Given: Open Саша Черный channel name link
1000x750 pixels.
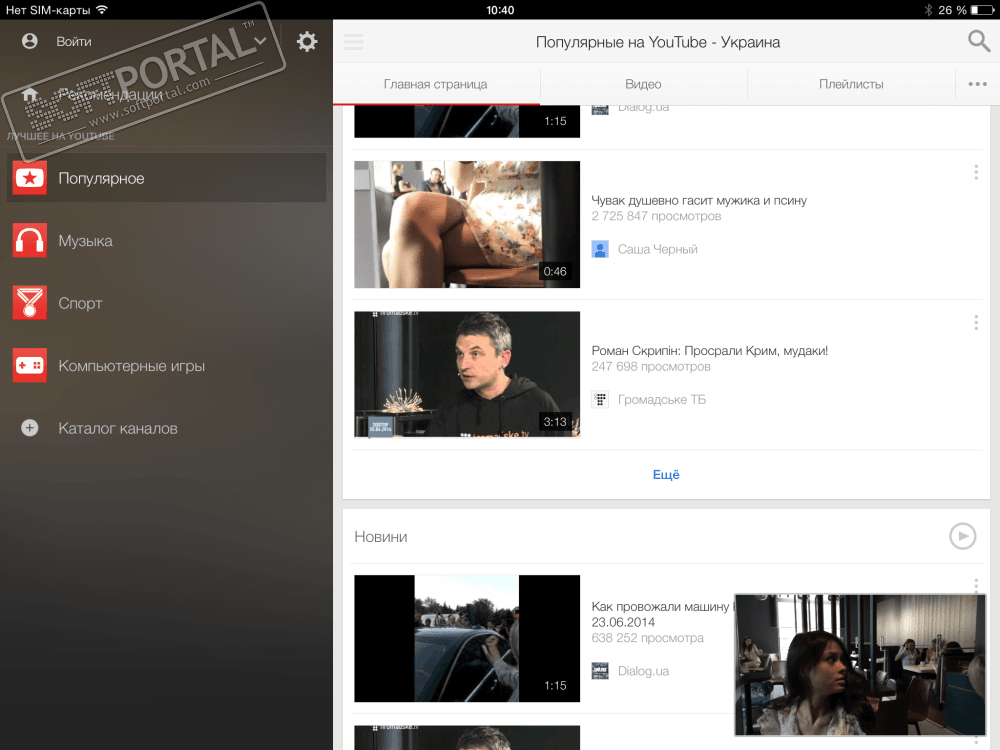Looking at the screenshot, I should [658, 249].
